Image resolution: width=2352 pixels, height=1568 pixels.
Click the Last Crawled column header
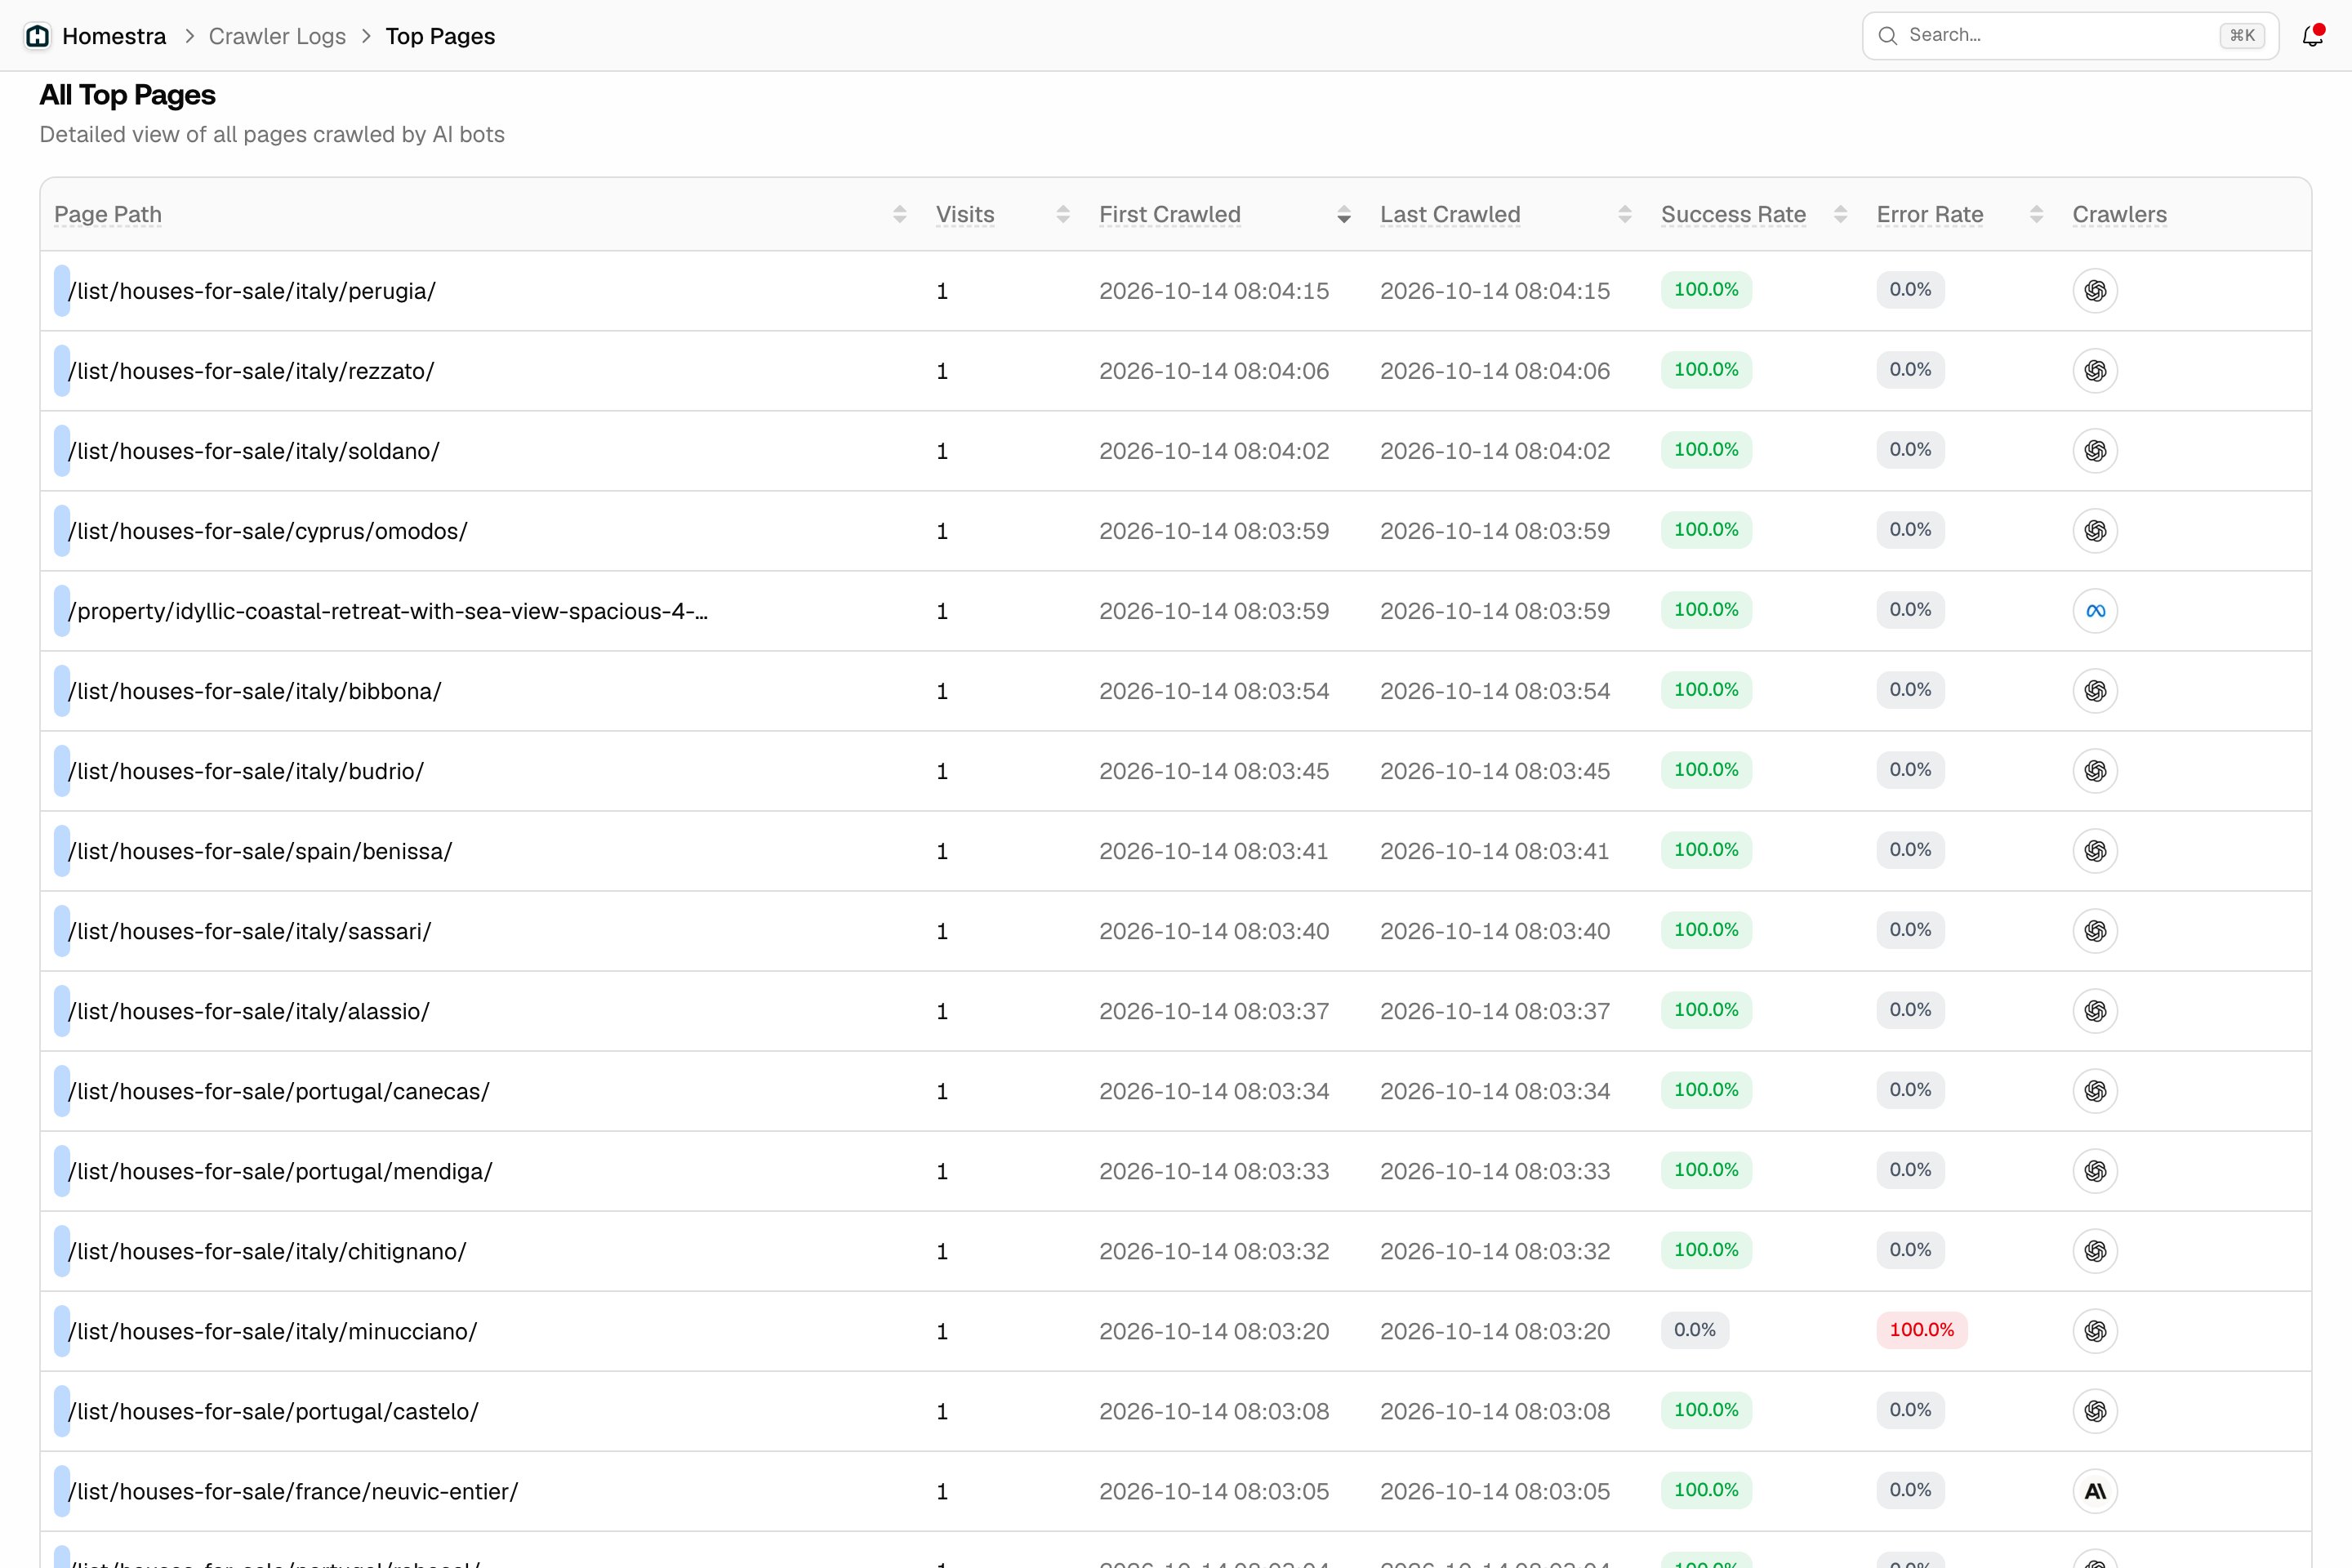click(x=1450, y=215)
